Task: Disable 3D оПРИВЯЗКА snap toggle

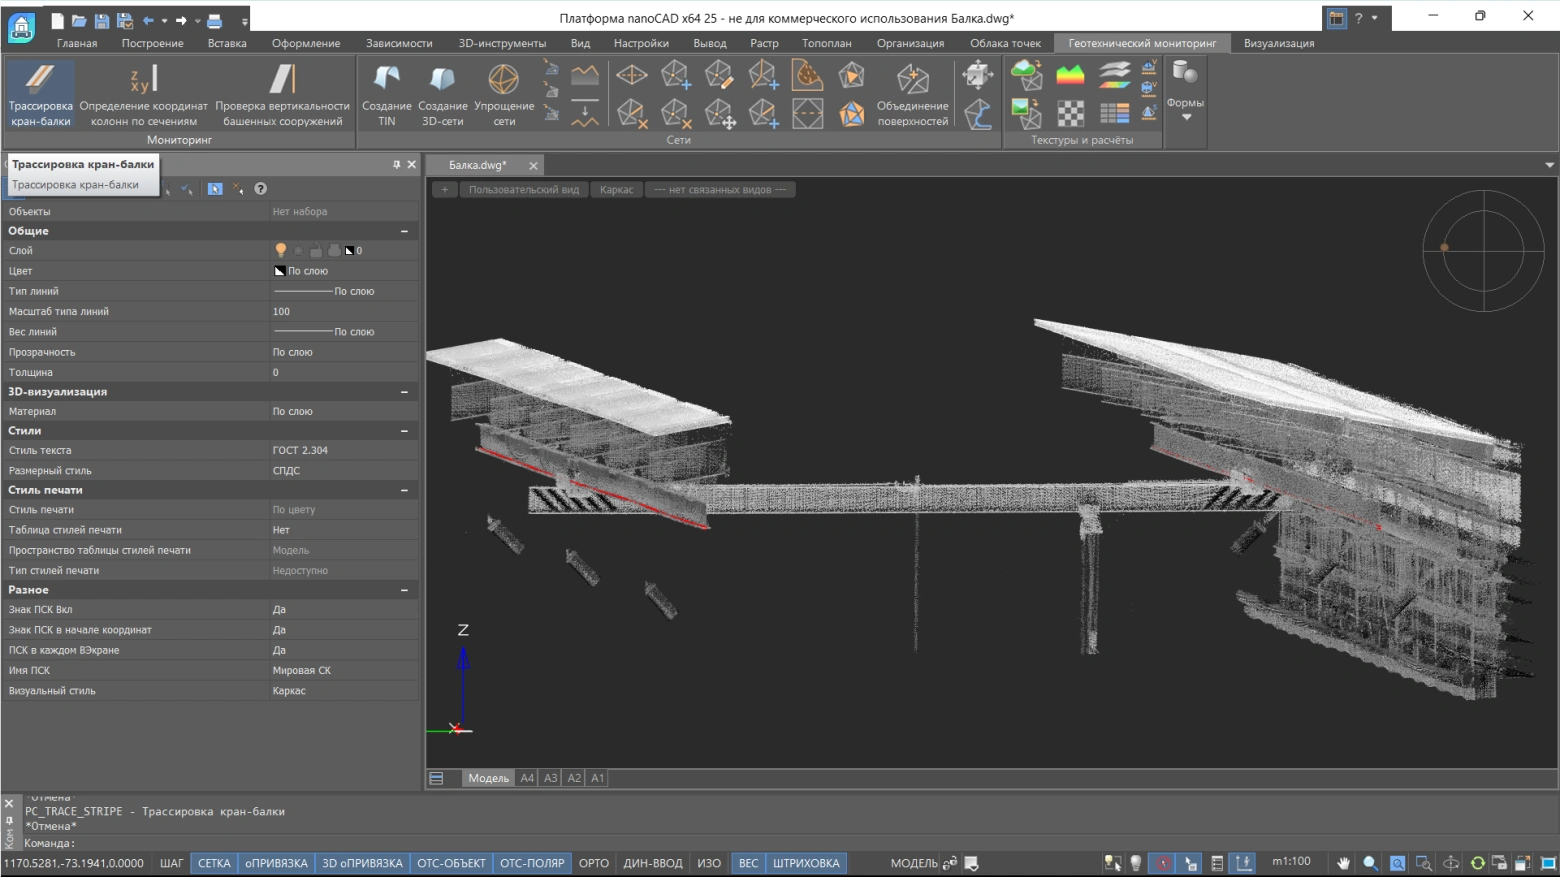Action: pyautogui.click(x=362, y=863)
